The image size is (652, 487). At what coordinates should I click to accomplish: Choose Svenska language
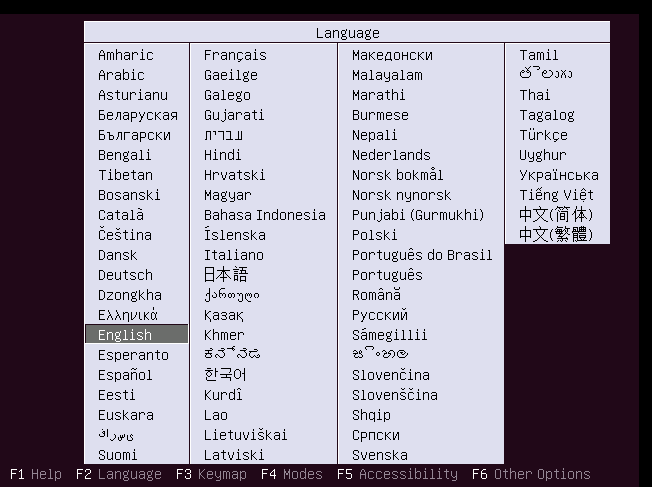[x=380, y=455]
